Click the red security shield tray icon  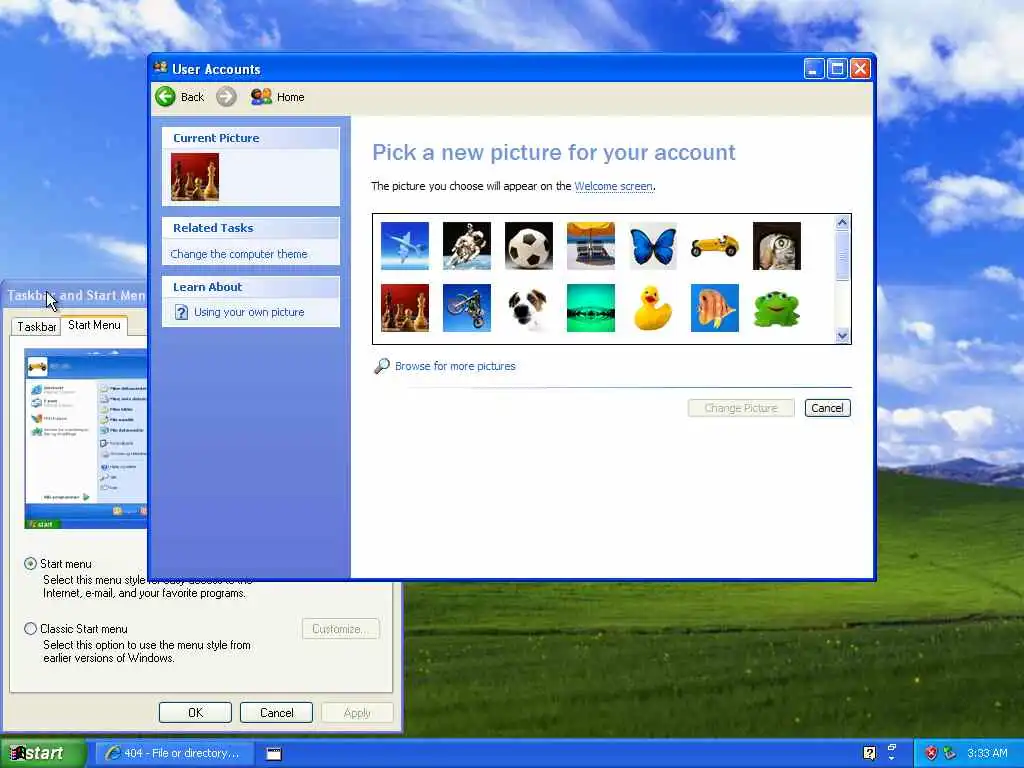pyautogui.click(x=931, y=753)
